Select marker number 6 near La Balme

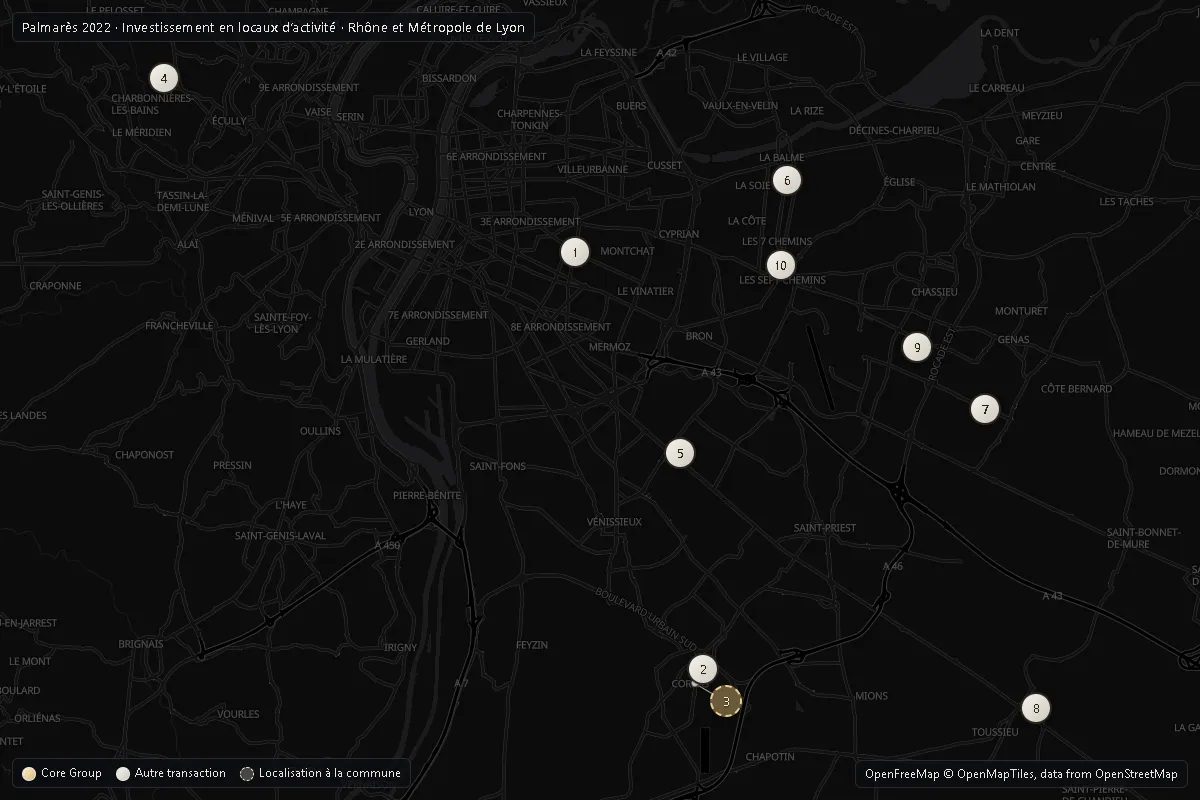pos(787,181)
